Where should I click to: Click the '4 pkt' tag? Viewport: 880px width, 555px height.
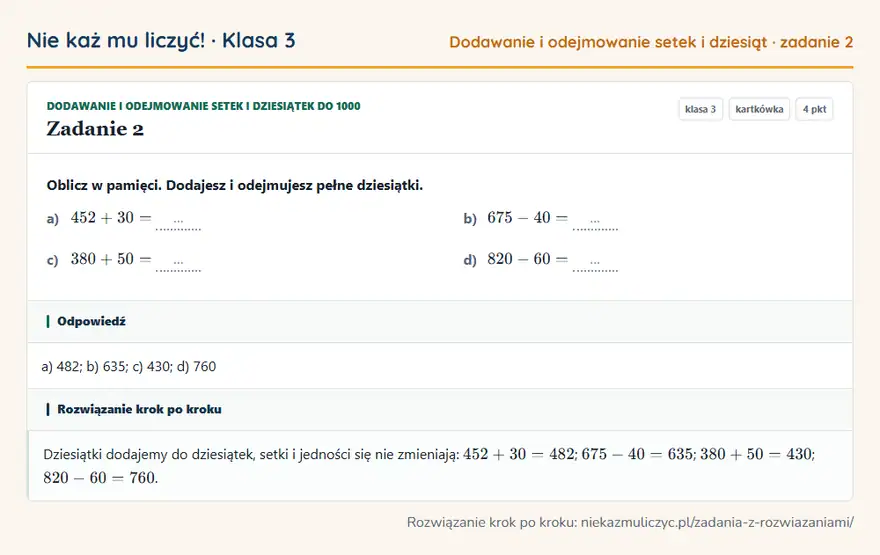pos(814,109)
